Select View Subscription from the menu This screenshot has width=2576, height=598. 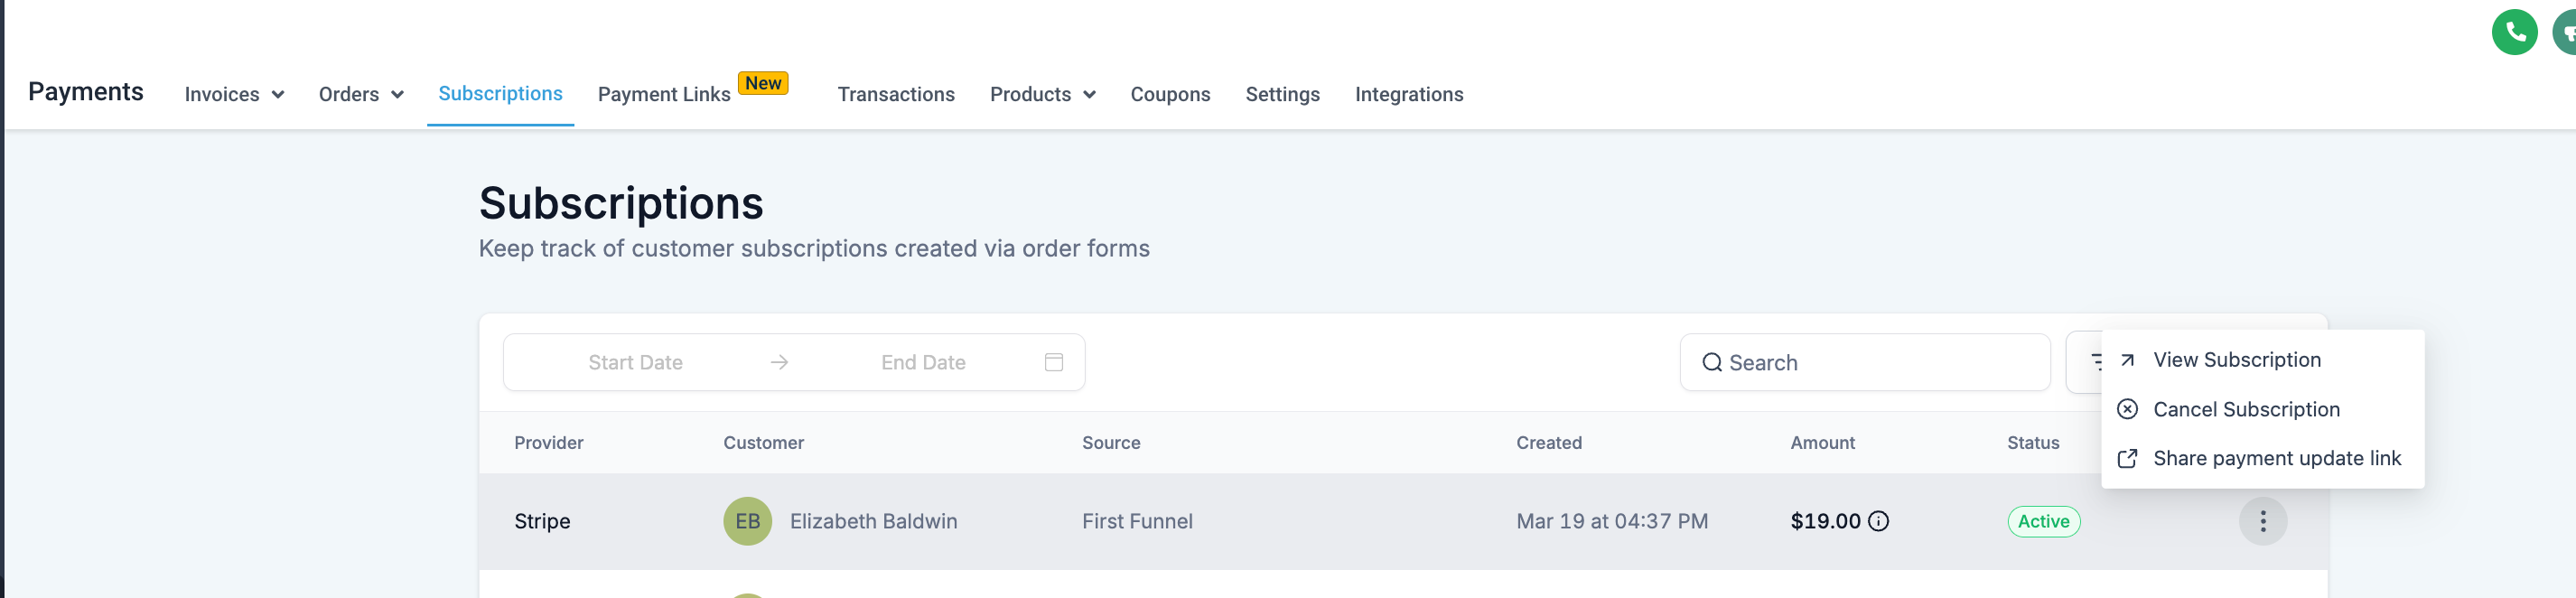click(2236, 360)
